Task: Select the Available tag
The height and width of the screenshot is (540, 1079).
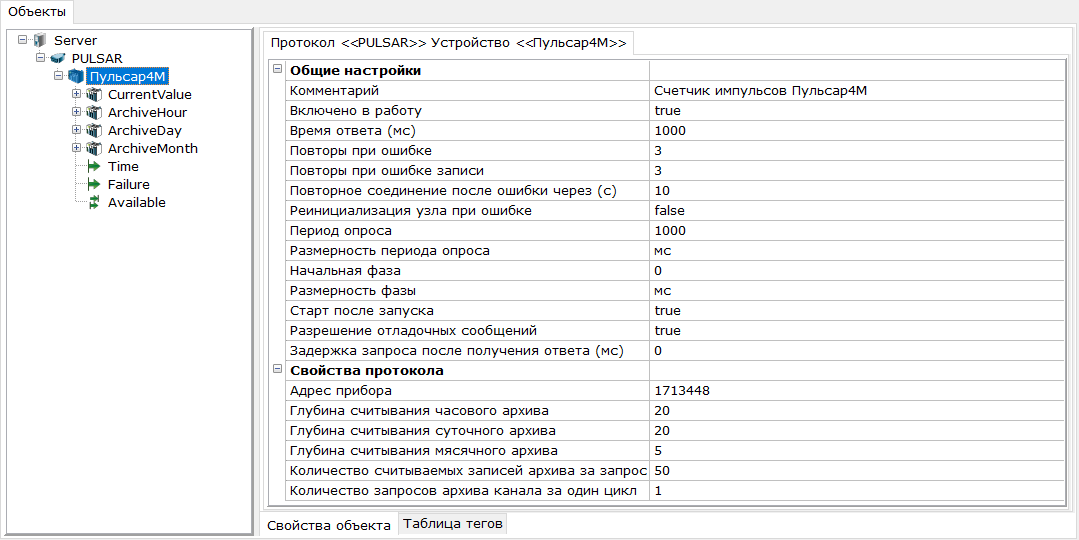Action: click(136, 202)
